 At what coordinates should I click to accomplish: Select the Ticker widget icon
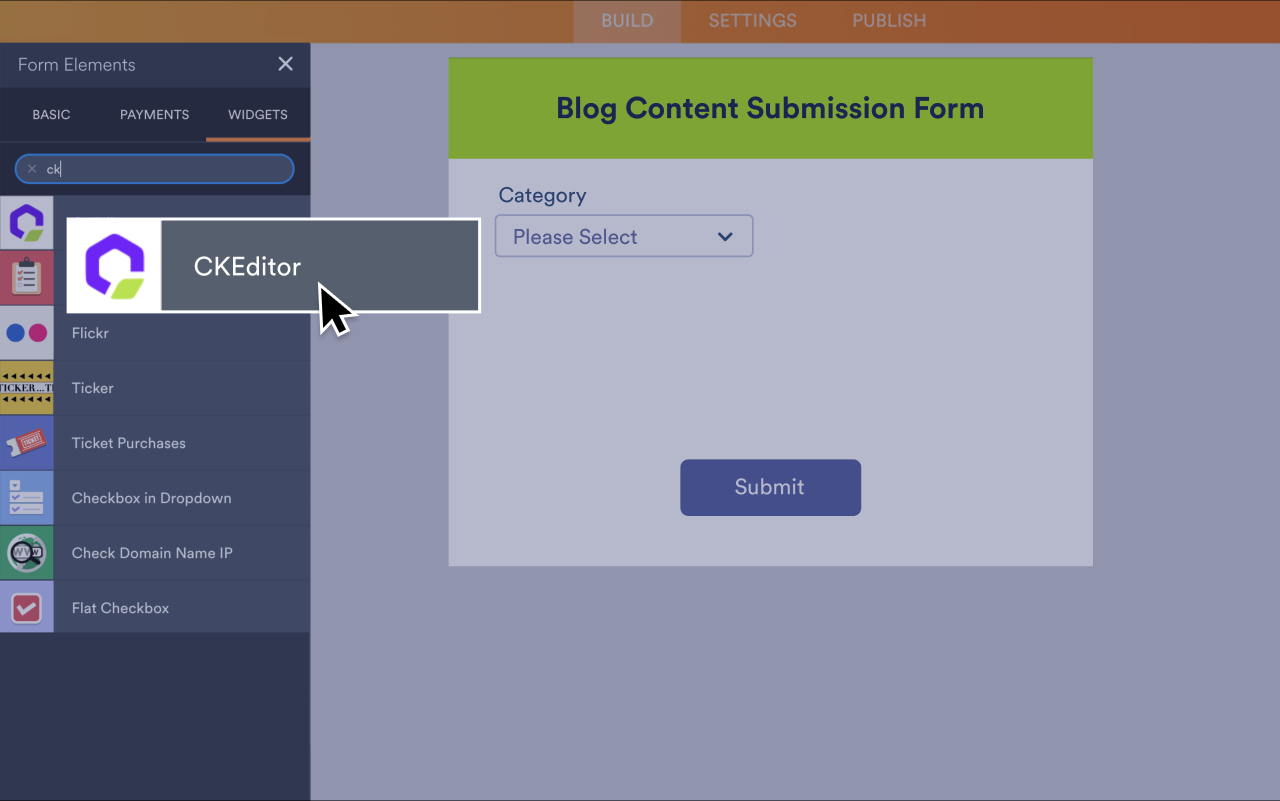tap(27, 387)
